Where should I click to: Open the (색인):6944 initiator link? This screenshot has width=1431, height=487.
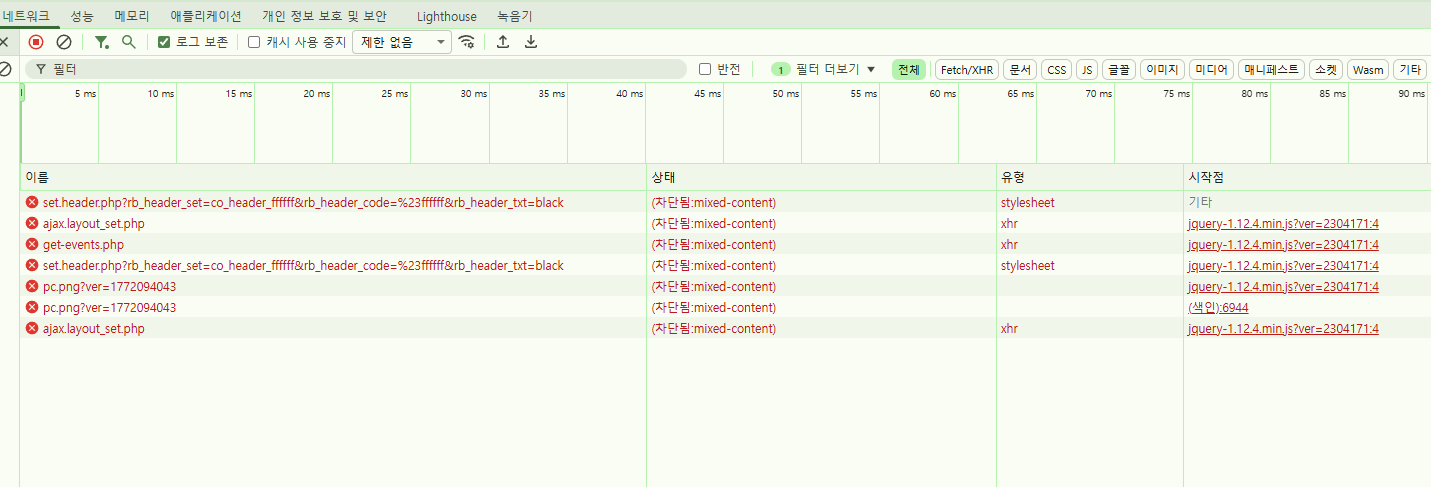(1218, 308)
